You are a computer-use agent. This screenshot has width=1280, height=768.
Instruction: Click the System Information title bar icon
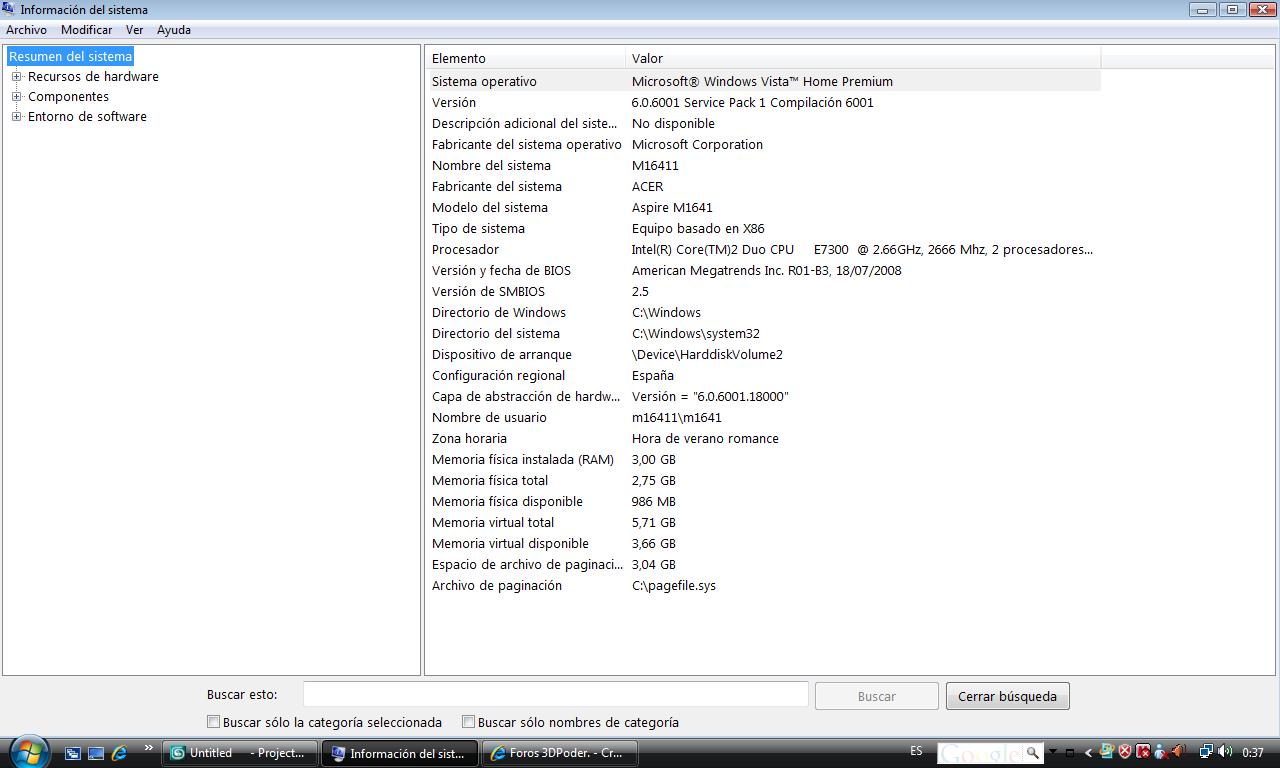pyautogui.click(x=9, y=9)
